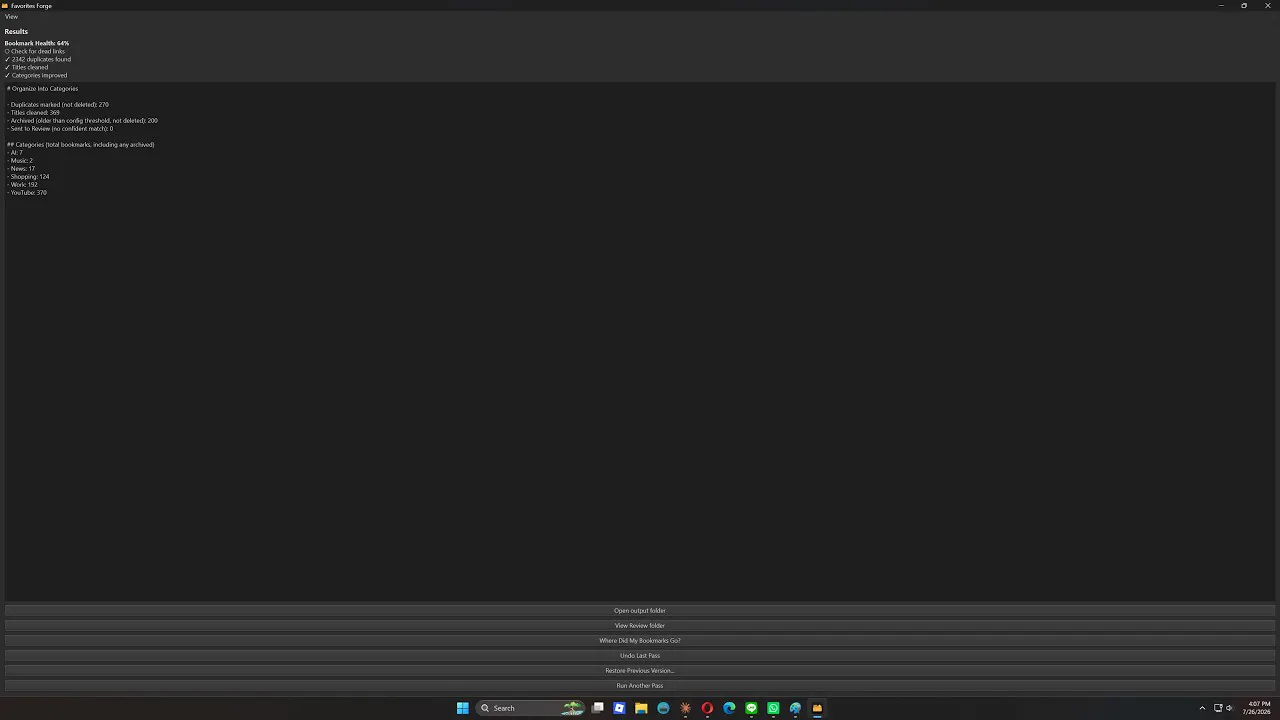
Task: Click the Organize Into Categories heading
Action: click(43, 89)
